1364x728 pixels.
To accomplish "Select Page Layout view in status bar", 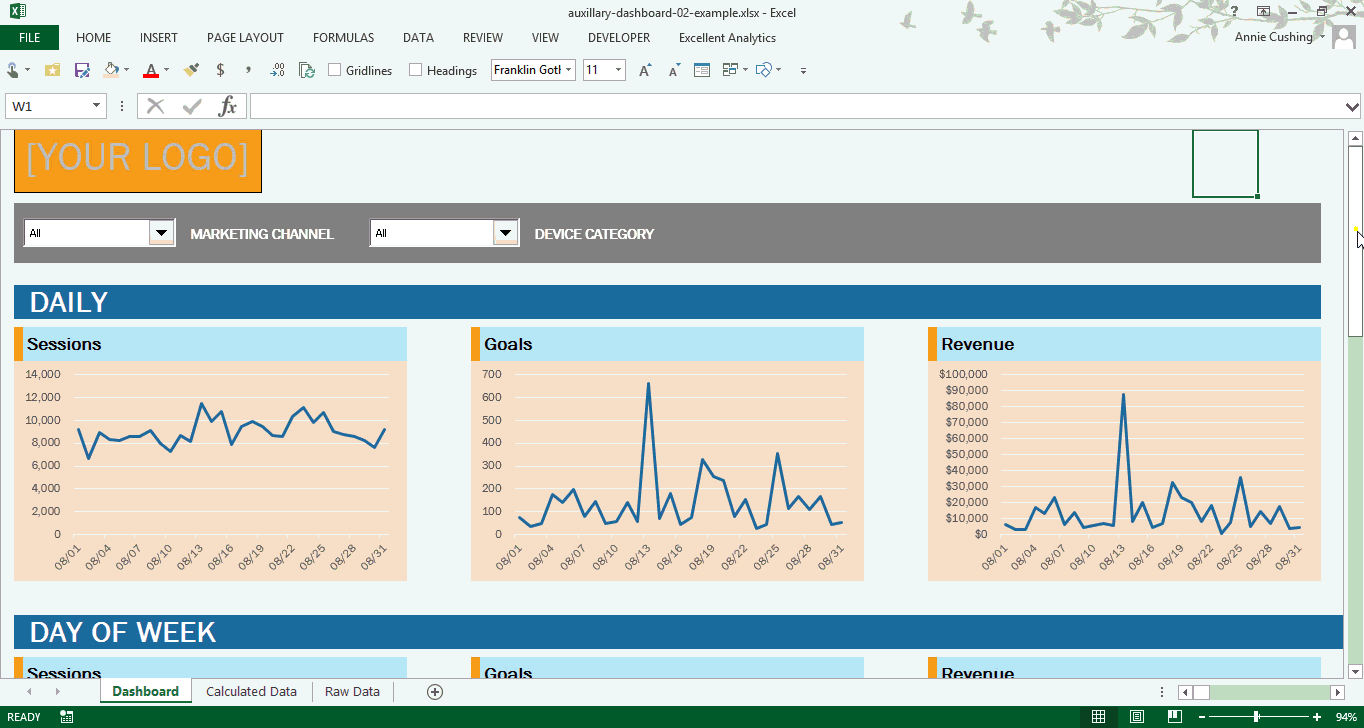I will click(x=1137, y=716).
